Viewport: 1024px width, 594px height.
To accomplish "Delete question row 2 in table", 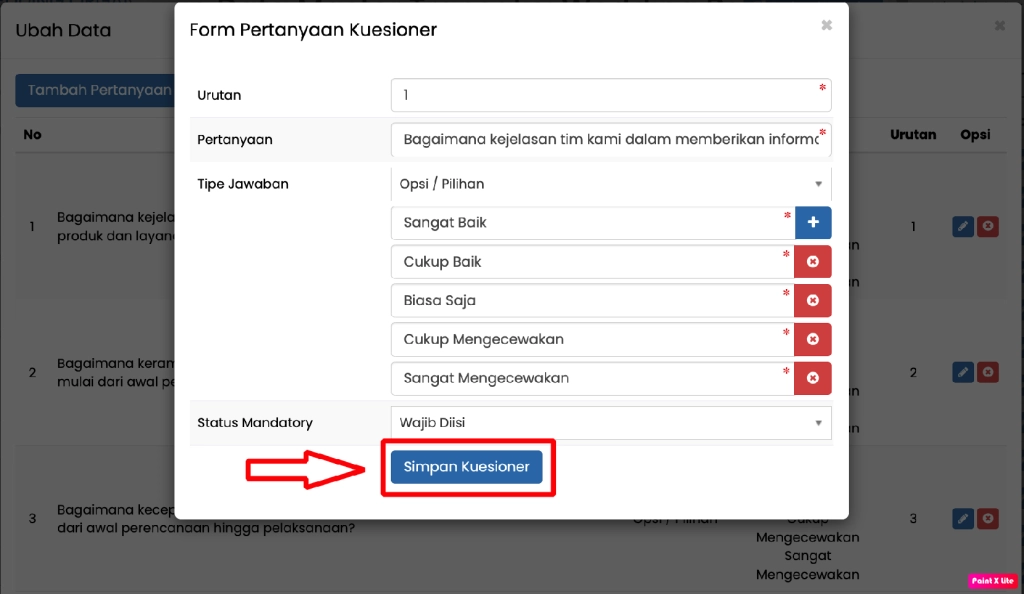I will (x=988, y=372).
